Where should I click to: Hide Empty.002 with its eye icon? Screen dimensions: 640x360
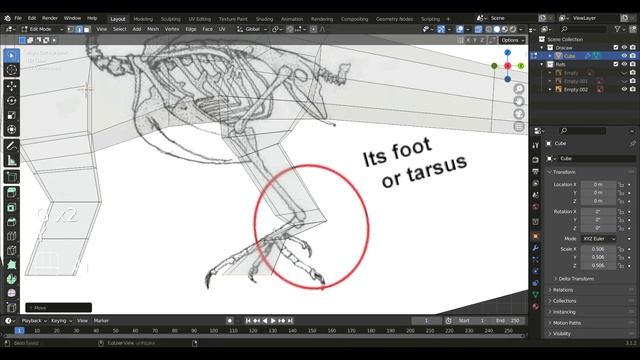pos(624,89)
